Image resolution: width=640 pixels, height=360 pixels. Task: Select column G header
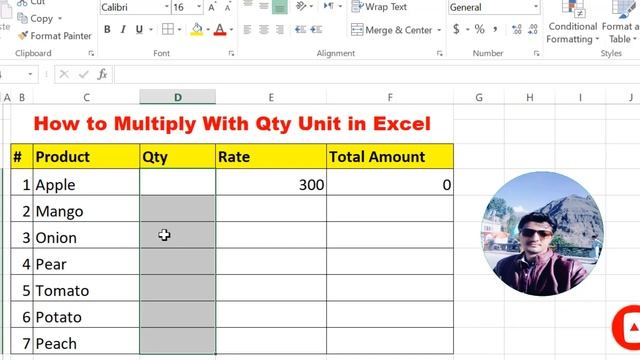(479, 98)
